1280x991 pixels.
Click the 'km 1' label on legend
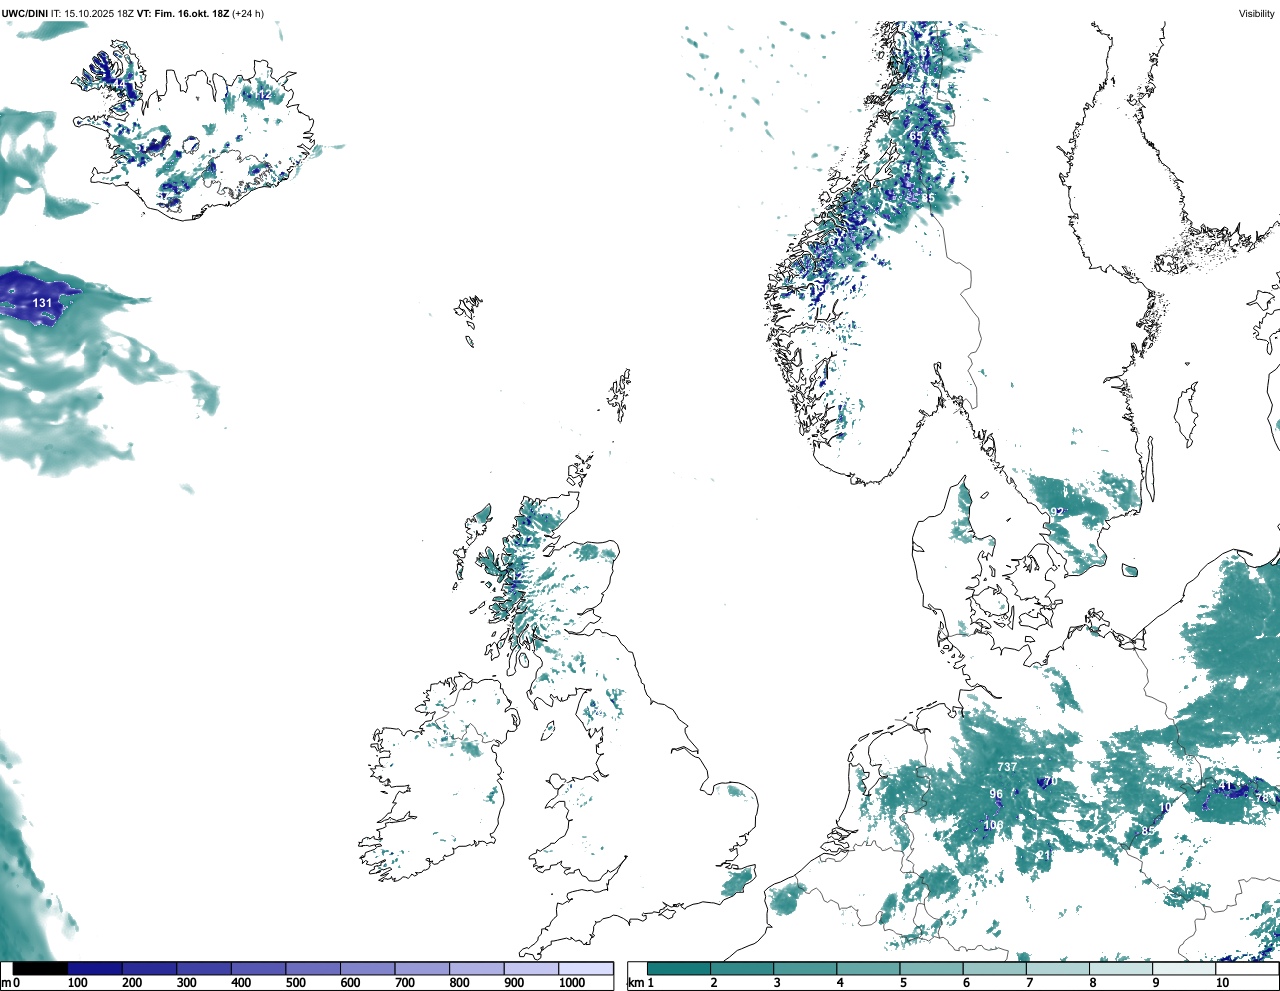point(640,983)
